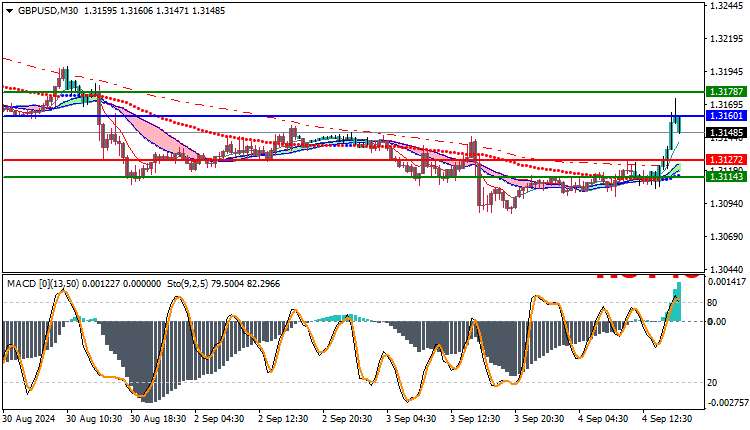
Task: Open the chart menu triangle beside GBPUSD
Action: pyautogui.click(x=9, y=11)
